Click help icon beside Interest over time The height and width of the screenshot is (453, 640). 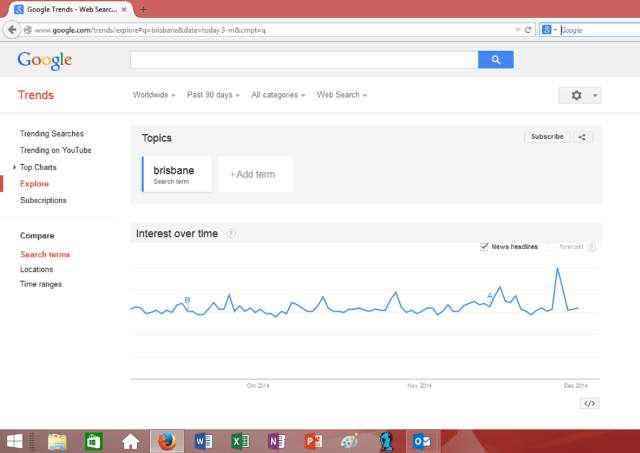point(231,234)
